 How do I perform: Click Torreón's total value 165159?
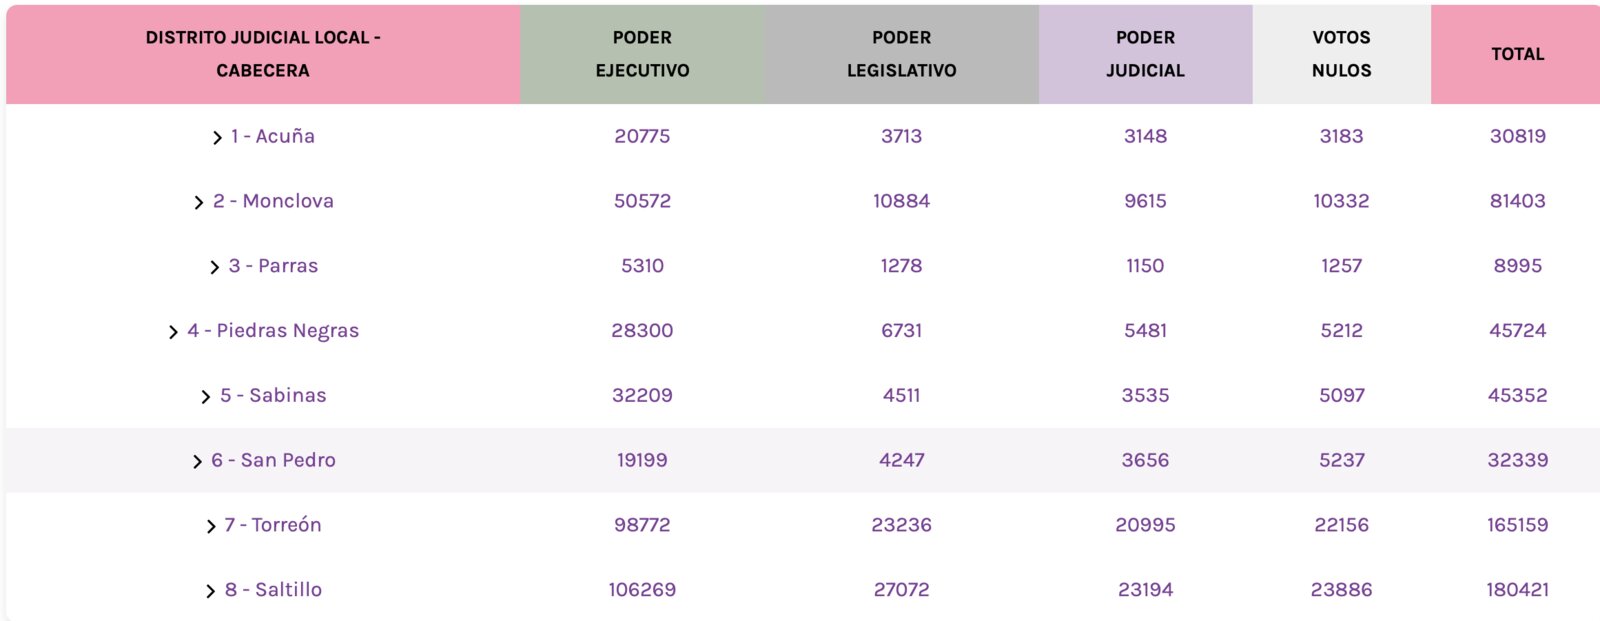click(1517, 525)
